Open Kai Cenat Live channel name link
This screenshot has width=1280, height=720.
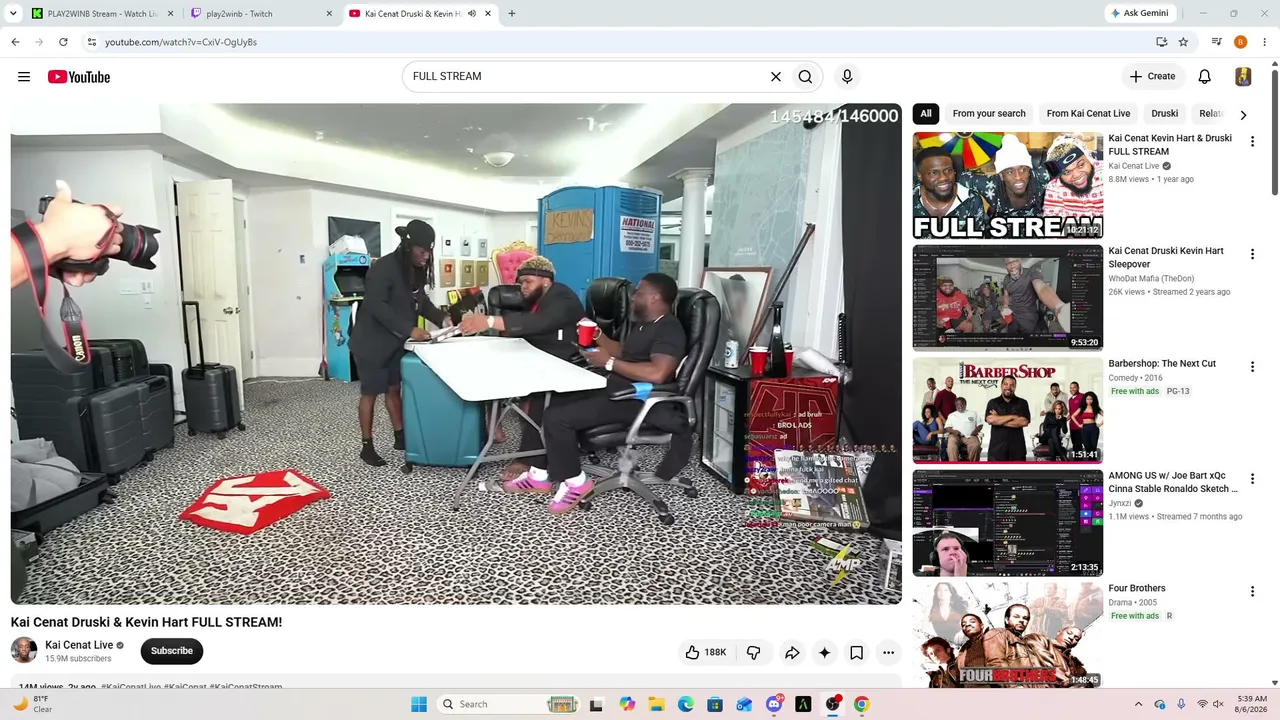click(x=79, y=645)
